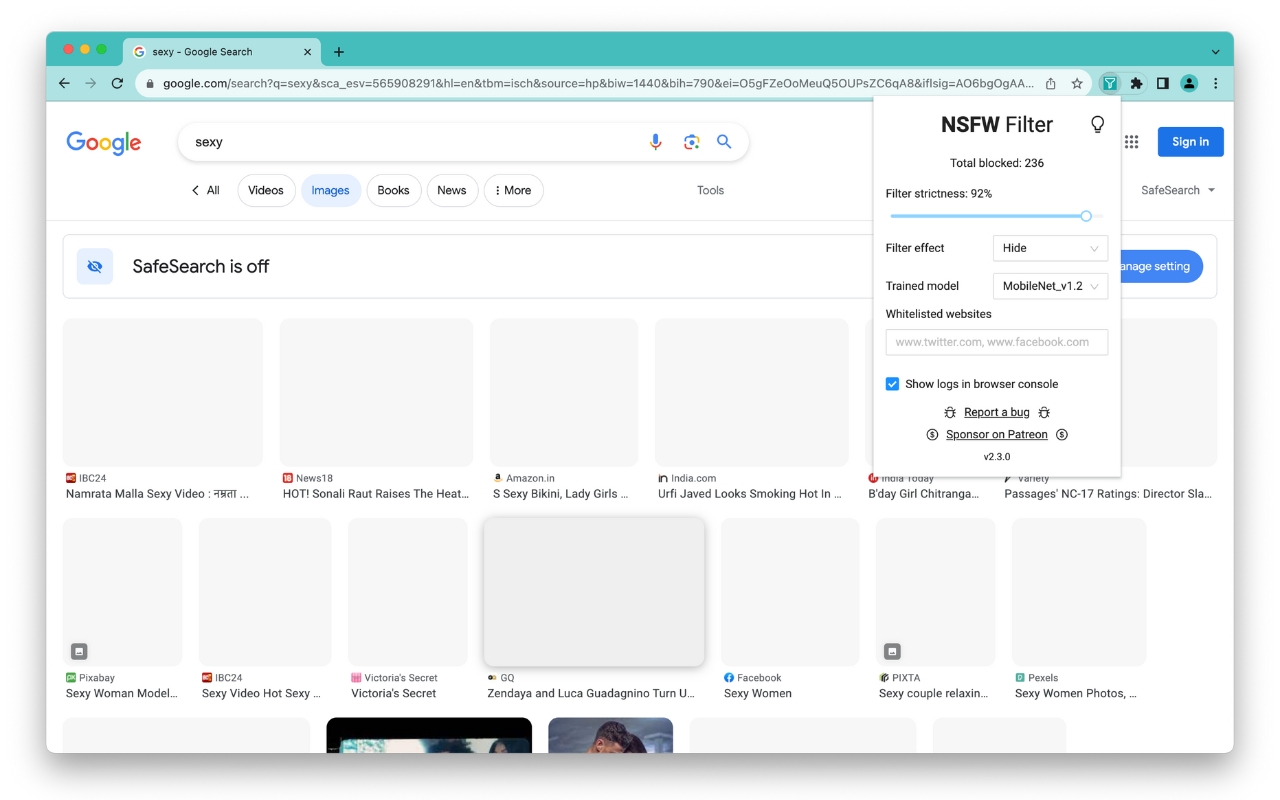The width and height of the screenshot is (1280, 800).
Task: Click the Google Apps grid icon
Action: [x=1131, y=142]
